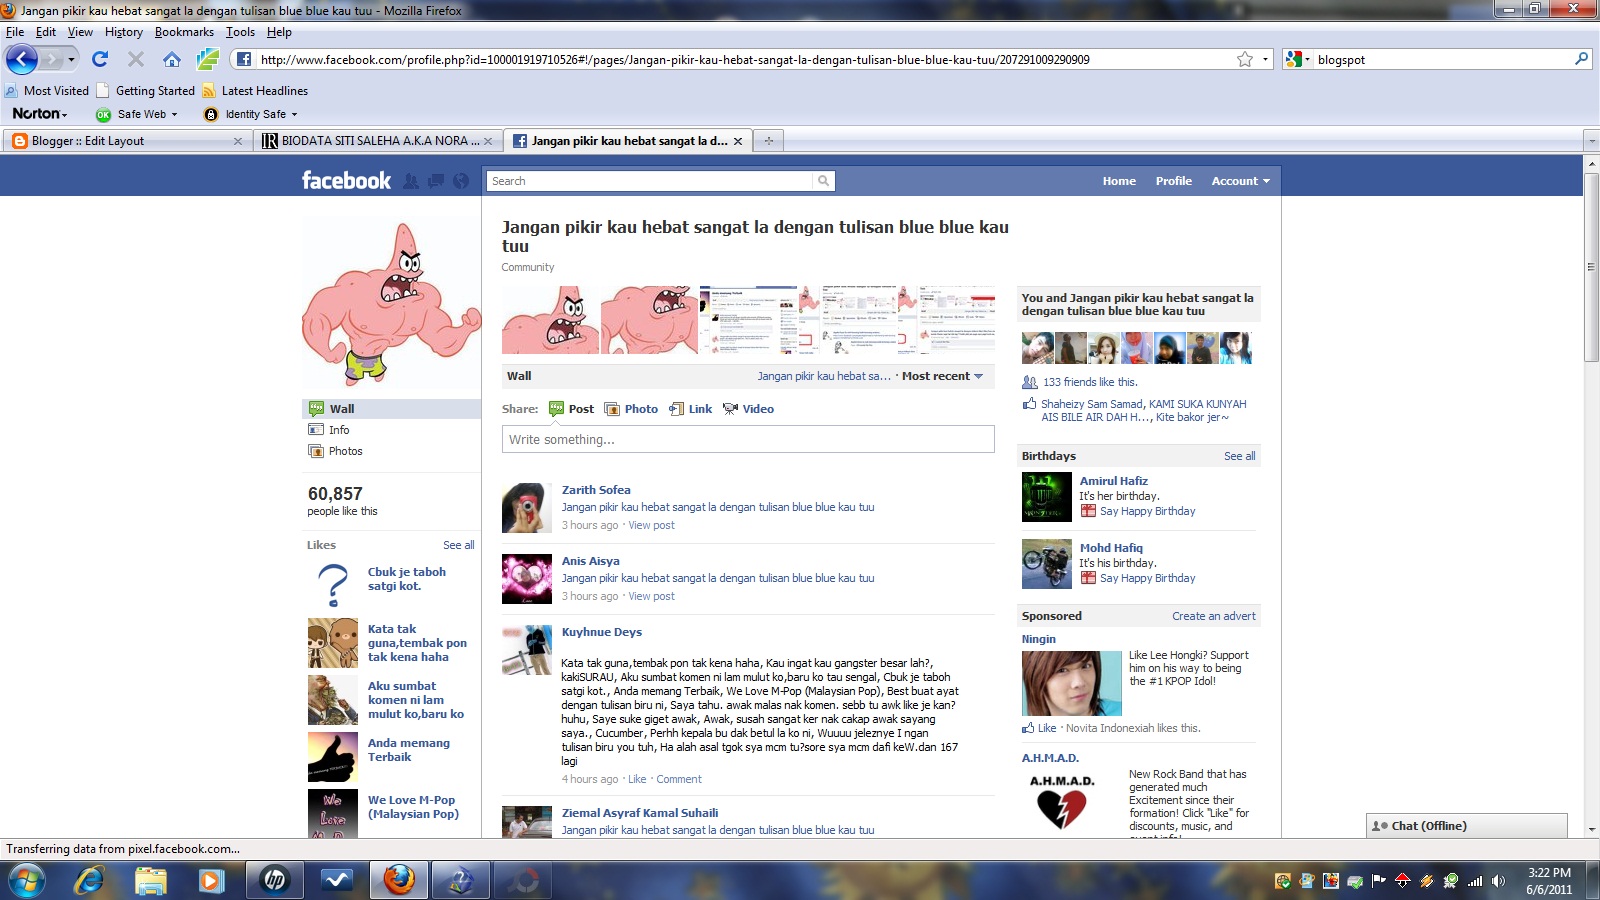Open a new browser tab with plus button
The height and width of the screenshot is (900, 1600).
tap(769, 141)
